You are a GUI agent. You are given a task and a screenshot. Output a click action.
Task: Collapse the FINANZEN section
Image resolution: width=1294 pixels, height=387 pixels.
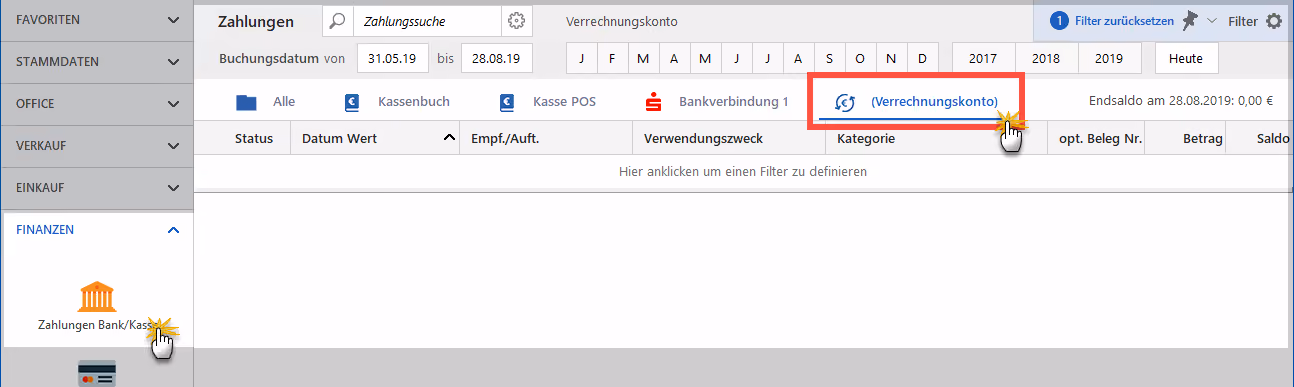click(x=96, y=229)
